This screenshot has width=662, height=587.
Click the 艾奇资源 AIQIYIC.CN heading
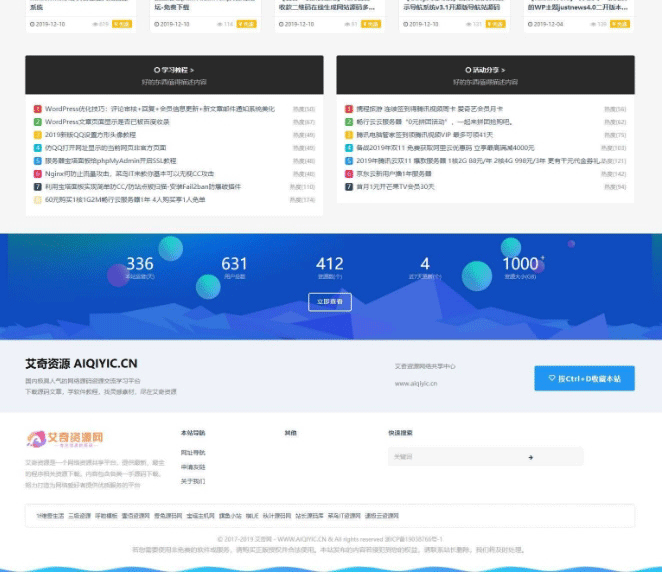tap(81, 364)
